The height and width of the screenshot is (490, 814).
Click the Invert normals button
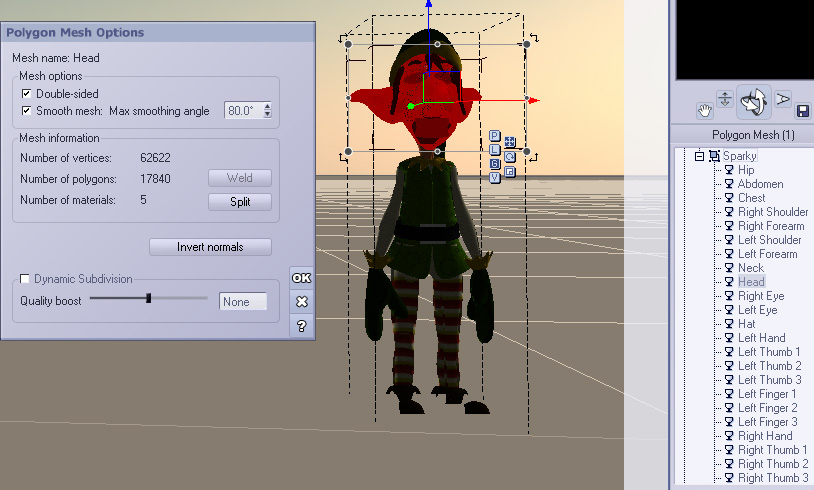[210, 247]
